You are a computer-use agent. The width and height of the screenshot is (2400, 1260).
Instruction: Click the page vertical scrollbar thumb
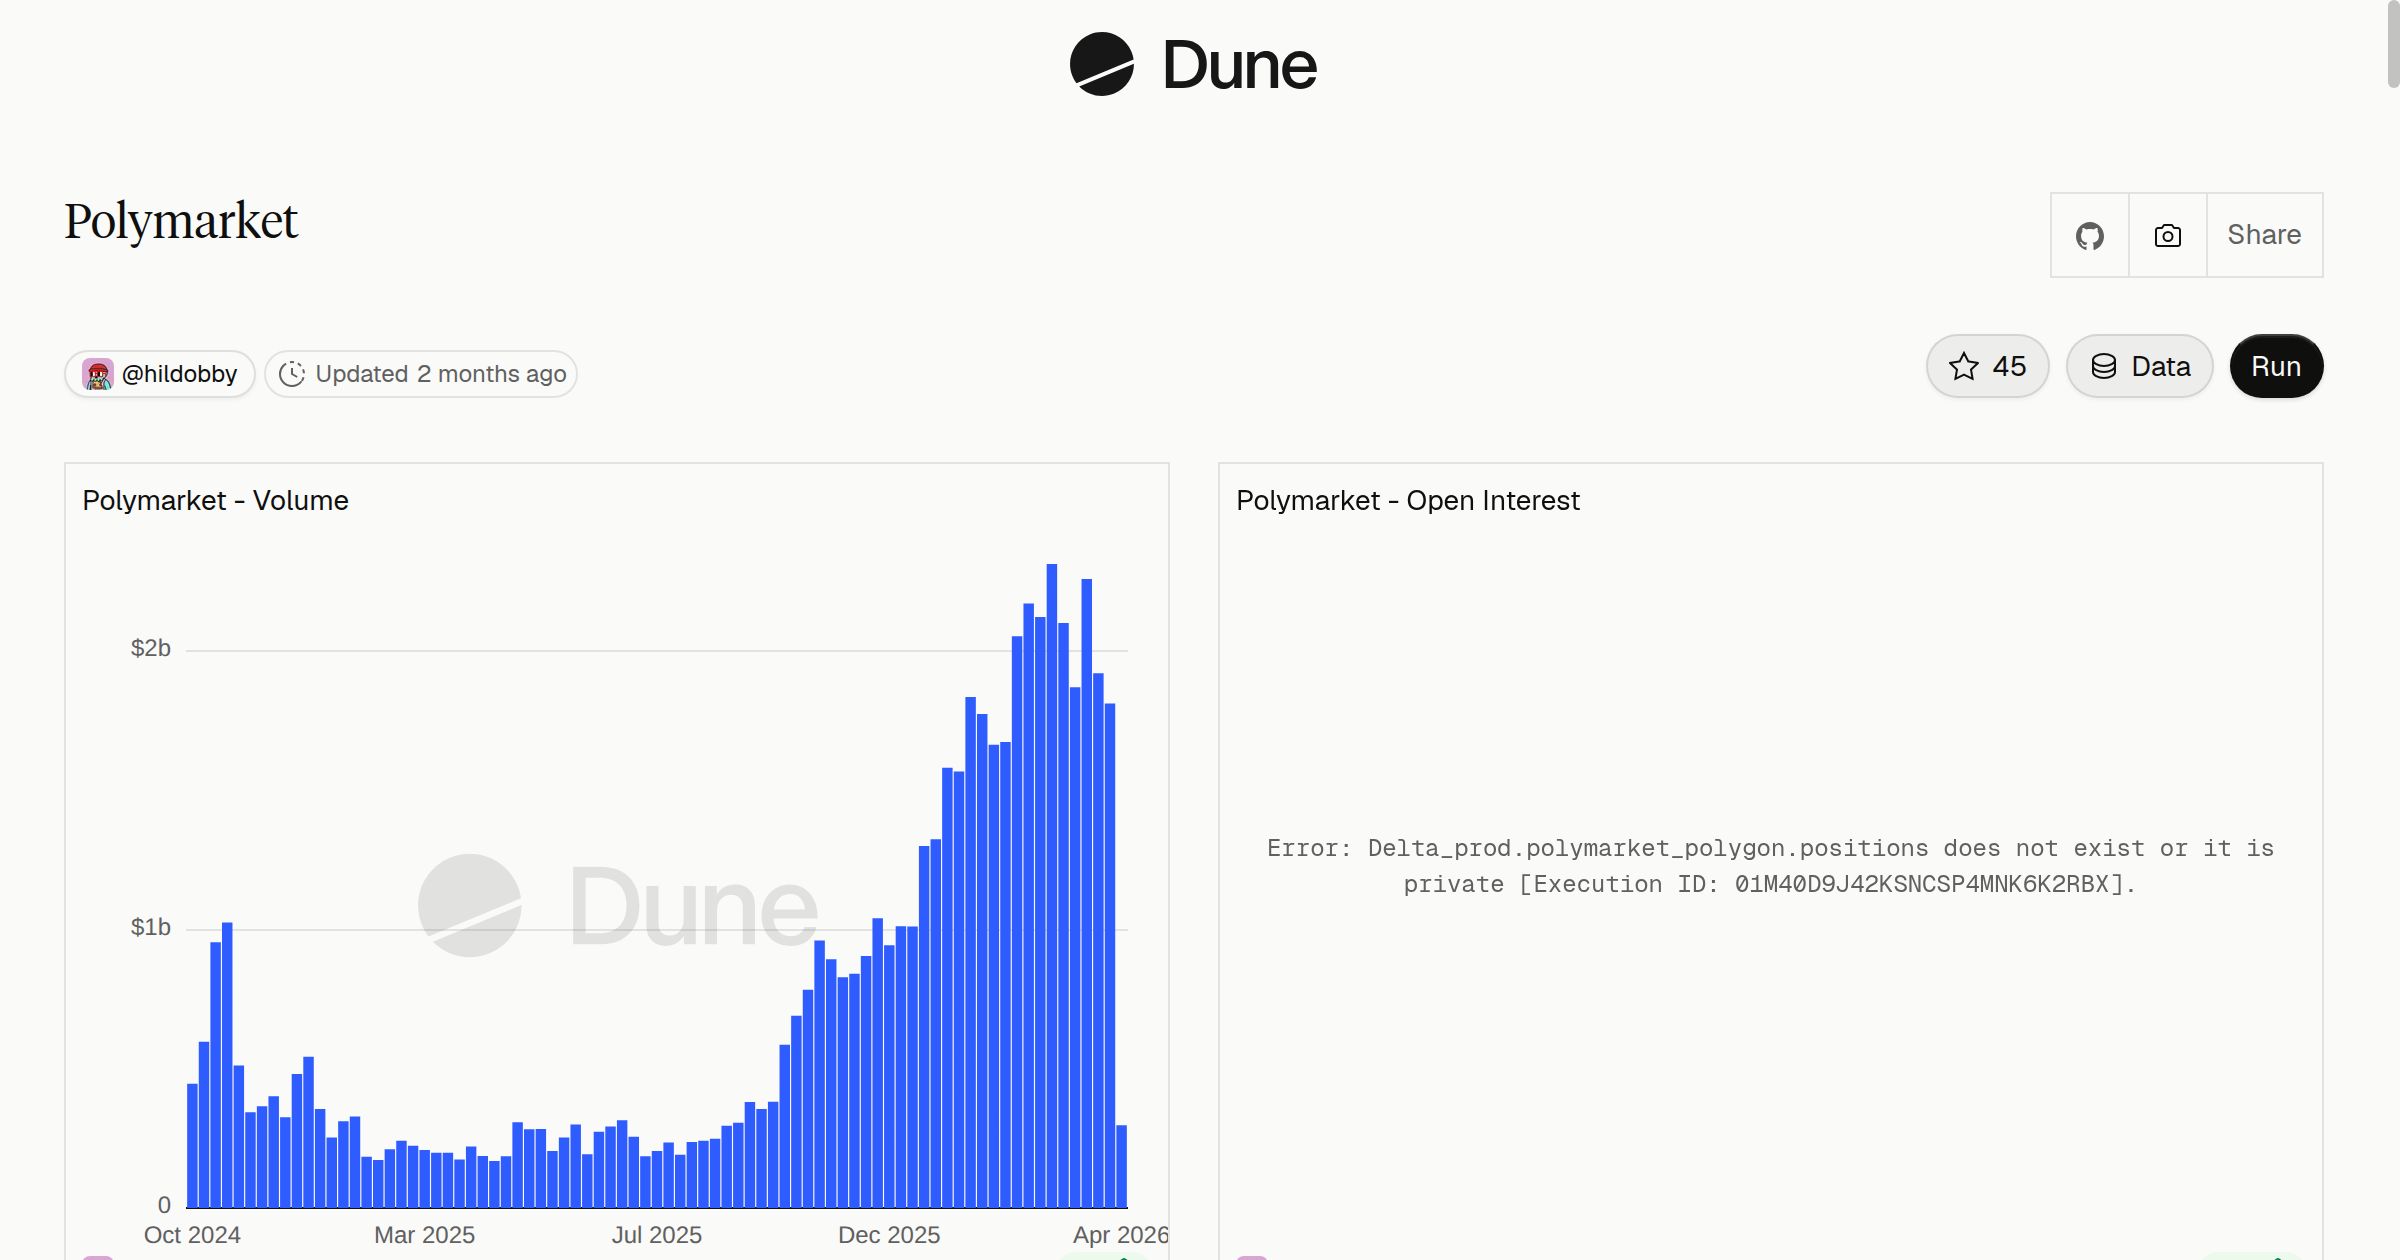click(x=2392, y=44)
